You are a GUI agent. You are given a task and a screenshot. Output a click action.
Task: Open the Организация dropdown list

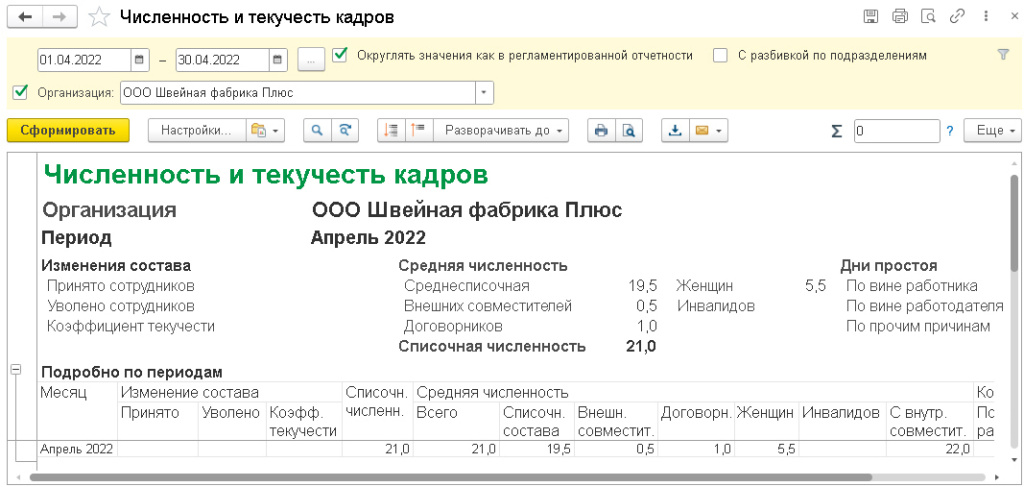point(485,93)
